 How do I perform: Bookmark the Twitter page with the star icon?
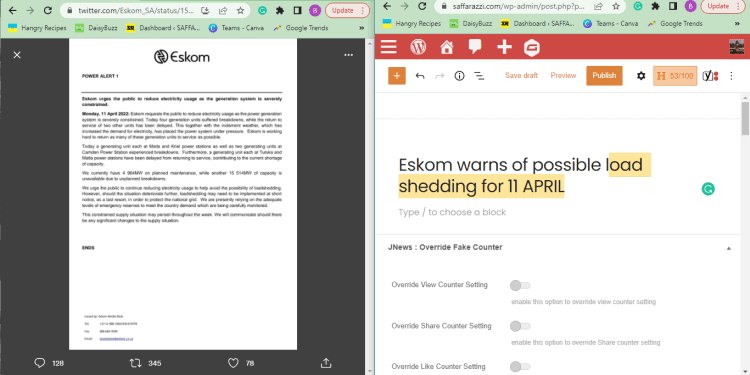(240, 10)
